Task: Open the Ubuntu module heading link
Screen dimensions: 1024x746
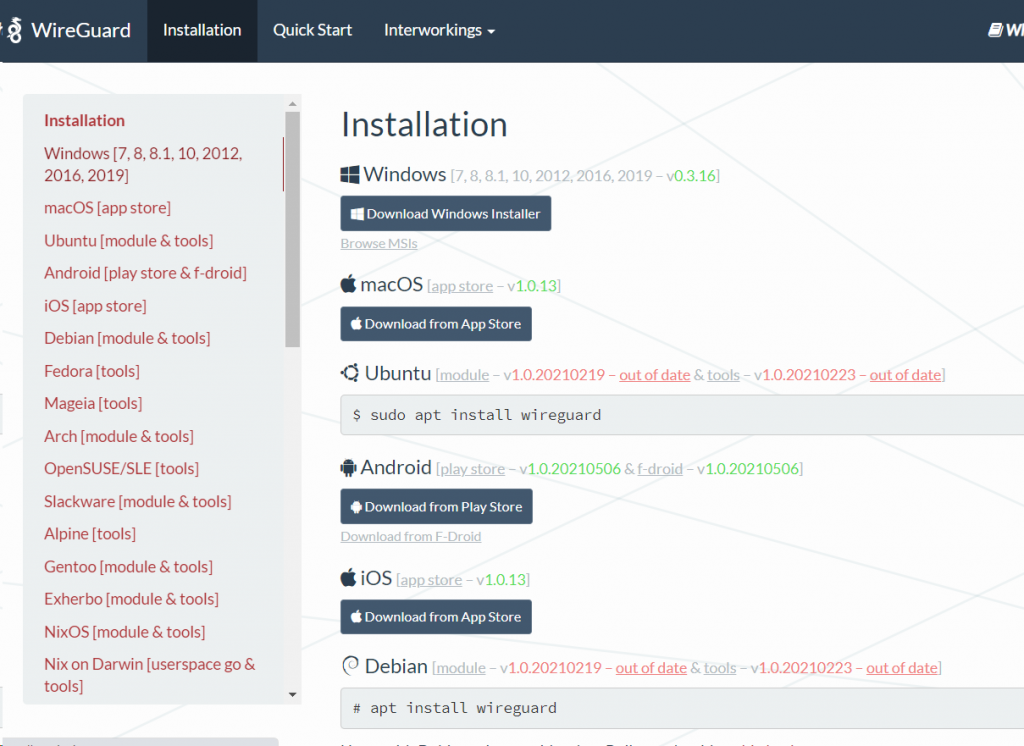Action: pyautogui.click(x=464, y=376)
